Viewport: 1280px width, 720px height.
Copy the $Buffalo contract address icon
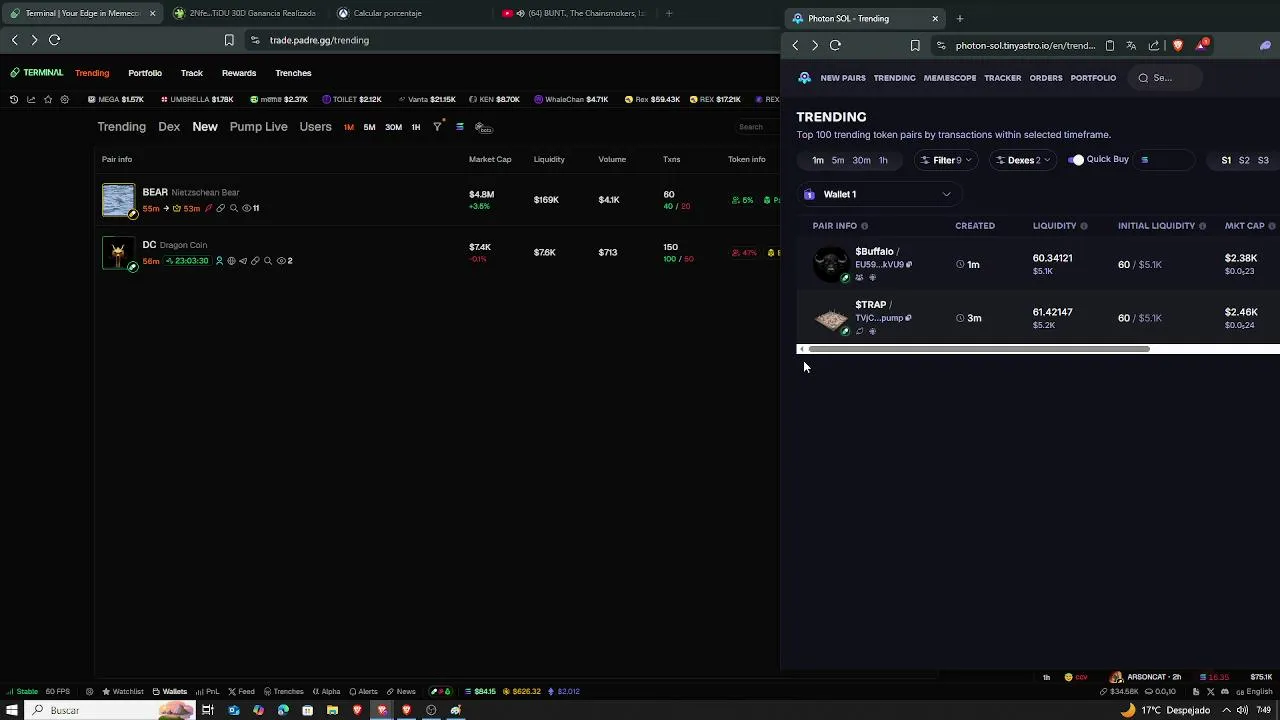click(908, 265)
